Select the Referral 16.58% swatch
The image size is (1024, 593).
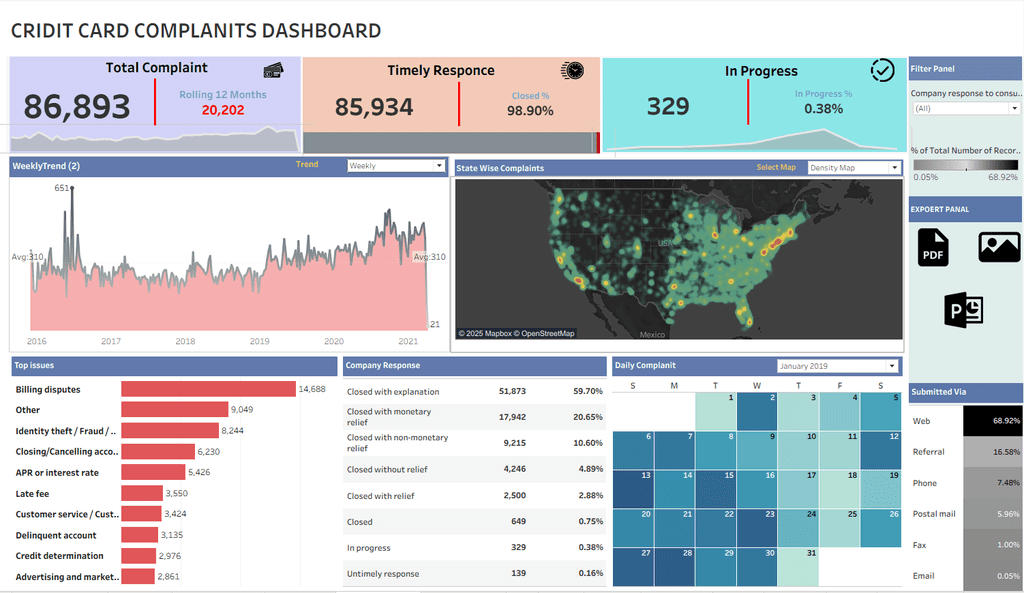tap(993, 451)
